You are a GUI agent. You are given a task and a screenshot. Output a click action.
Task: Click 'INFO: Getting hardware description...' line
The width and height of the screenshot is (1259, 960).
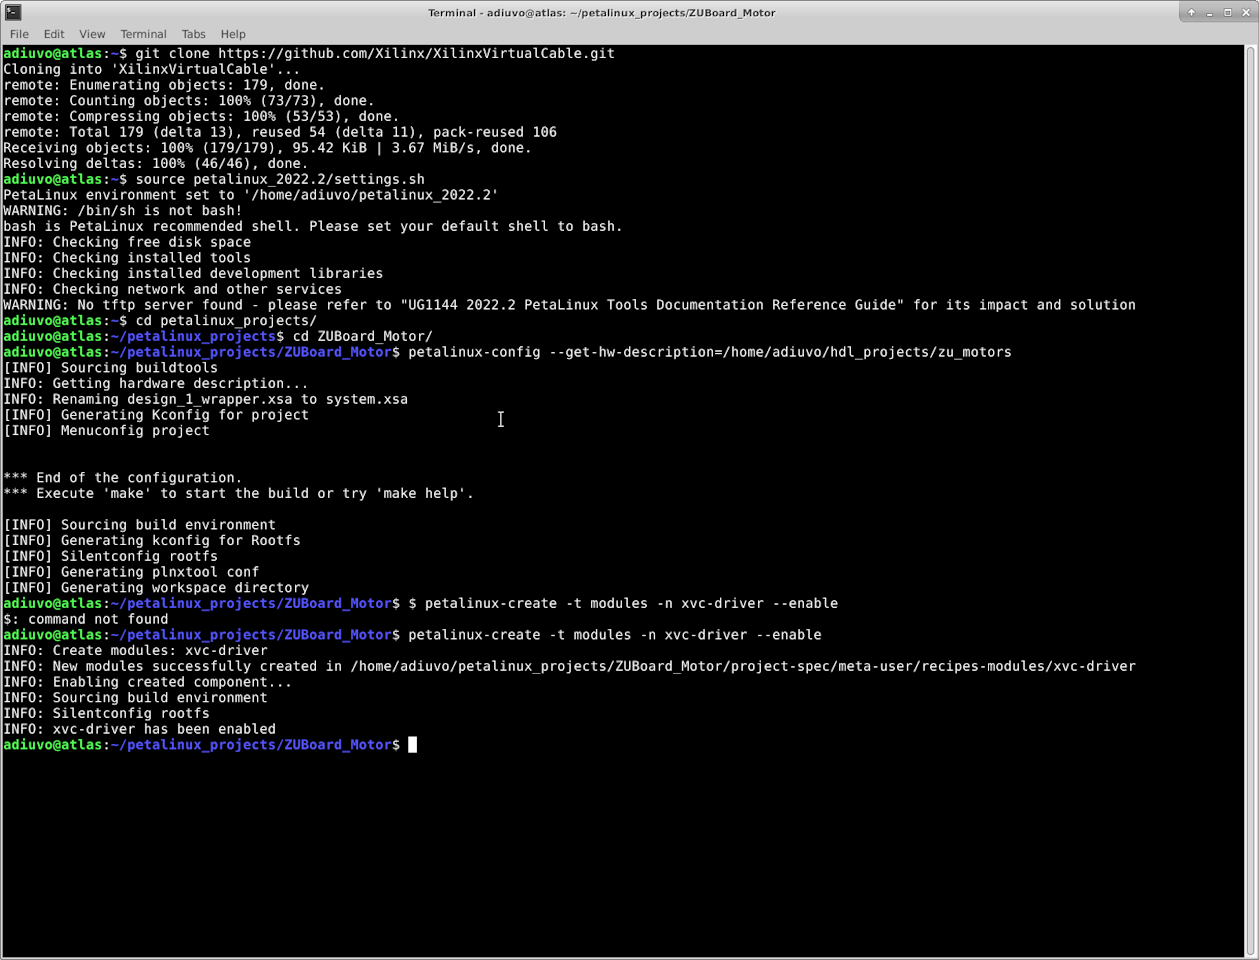click(156, 383)
